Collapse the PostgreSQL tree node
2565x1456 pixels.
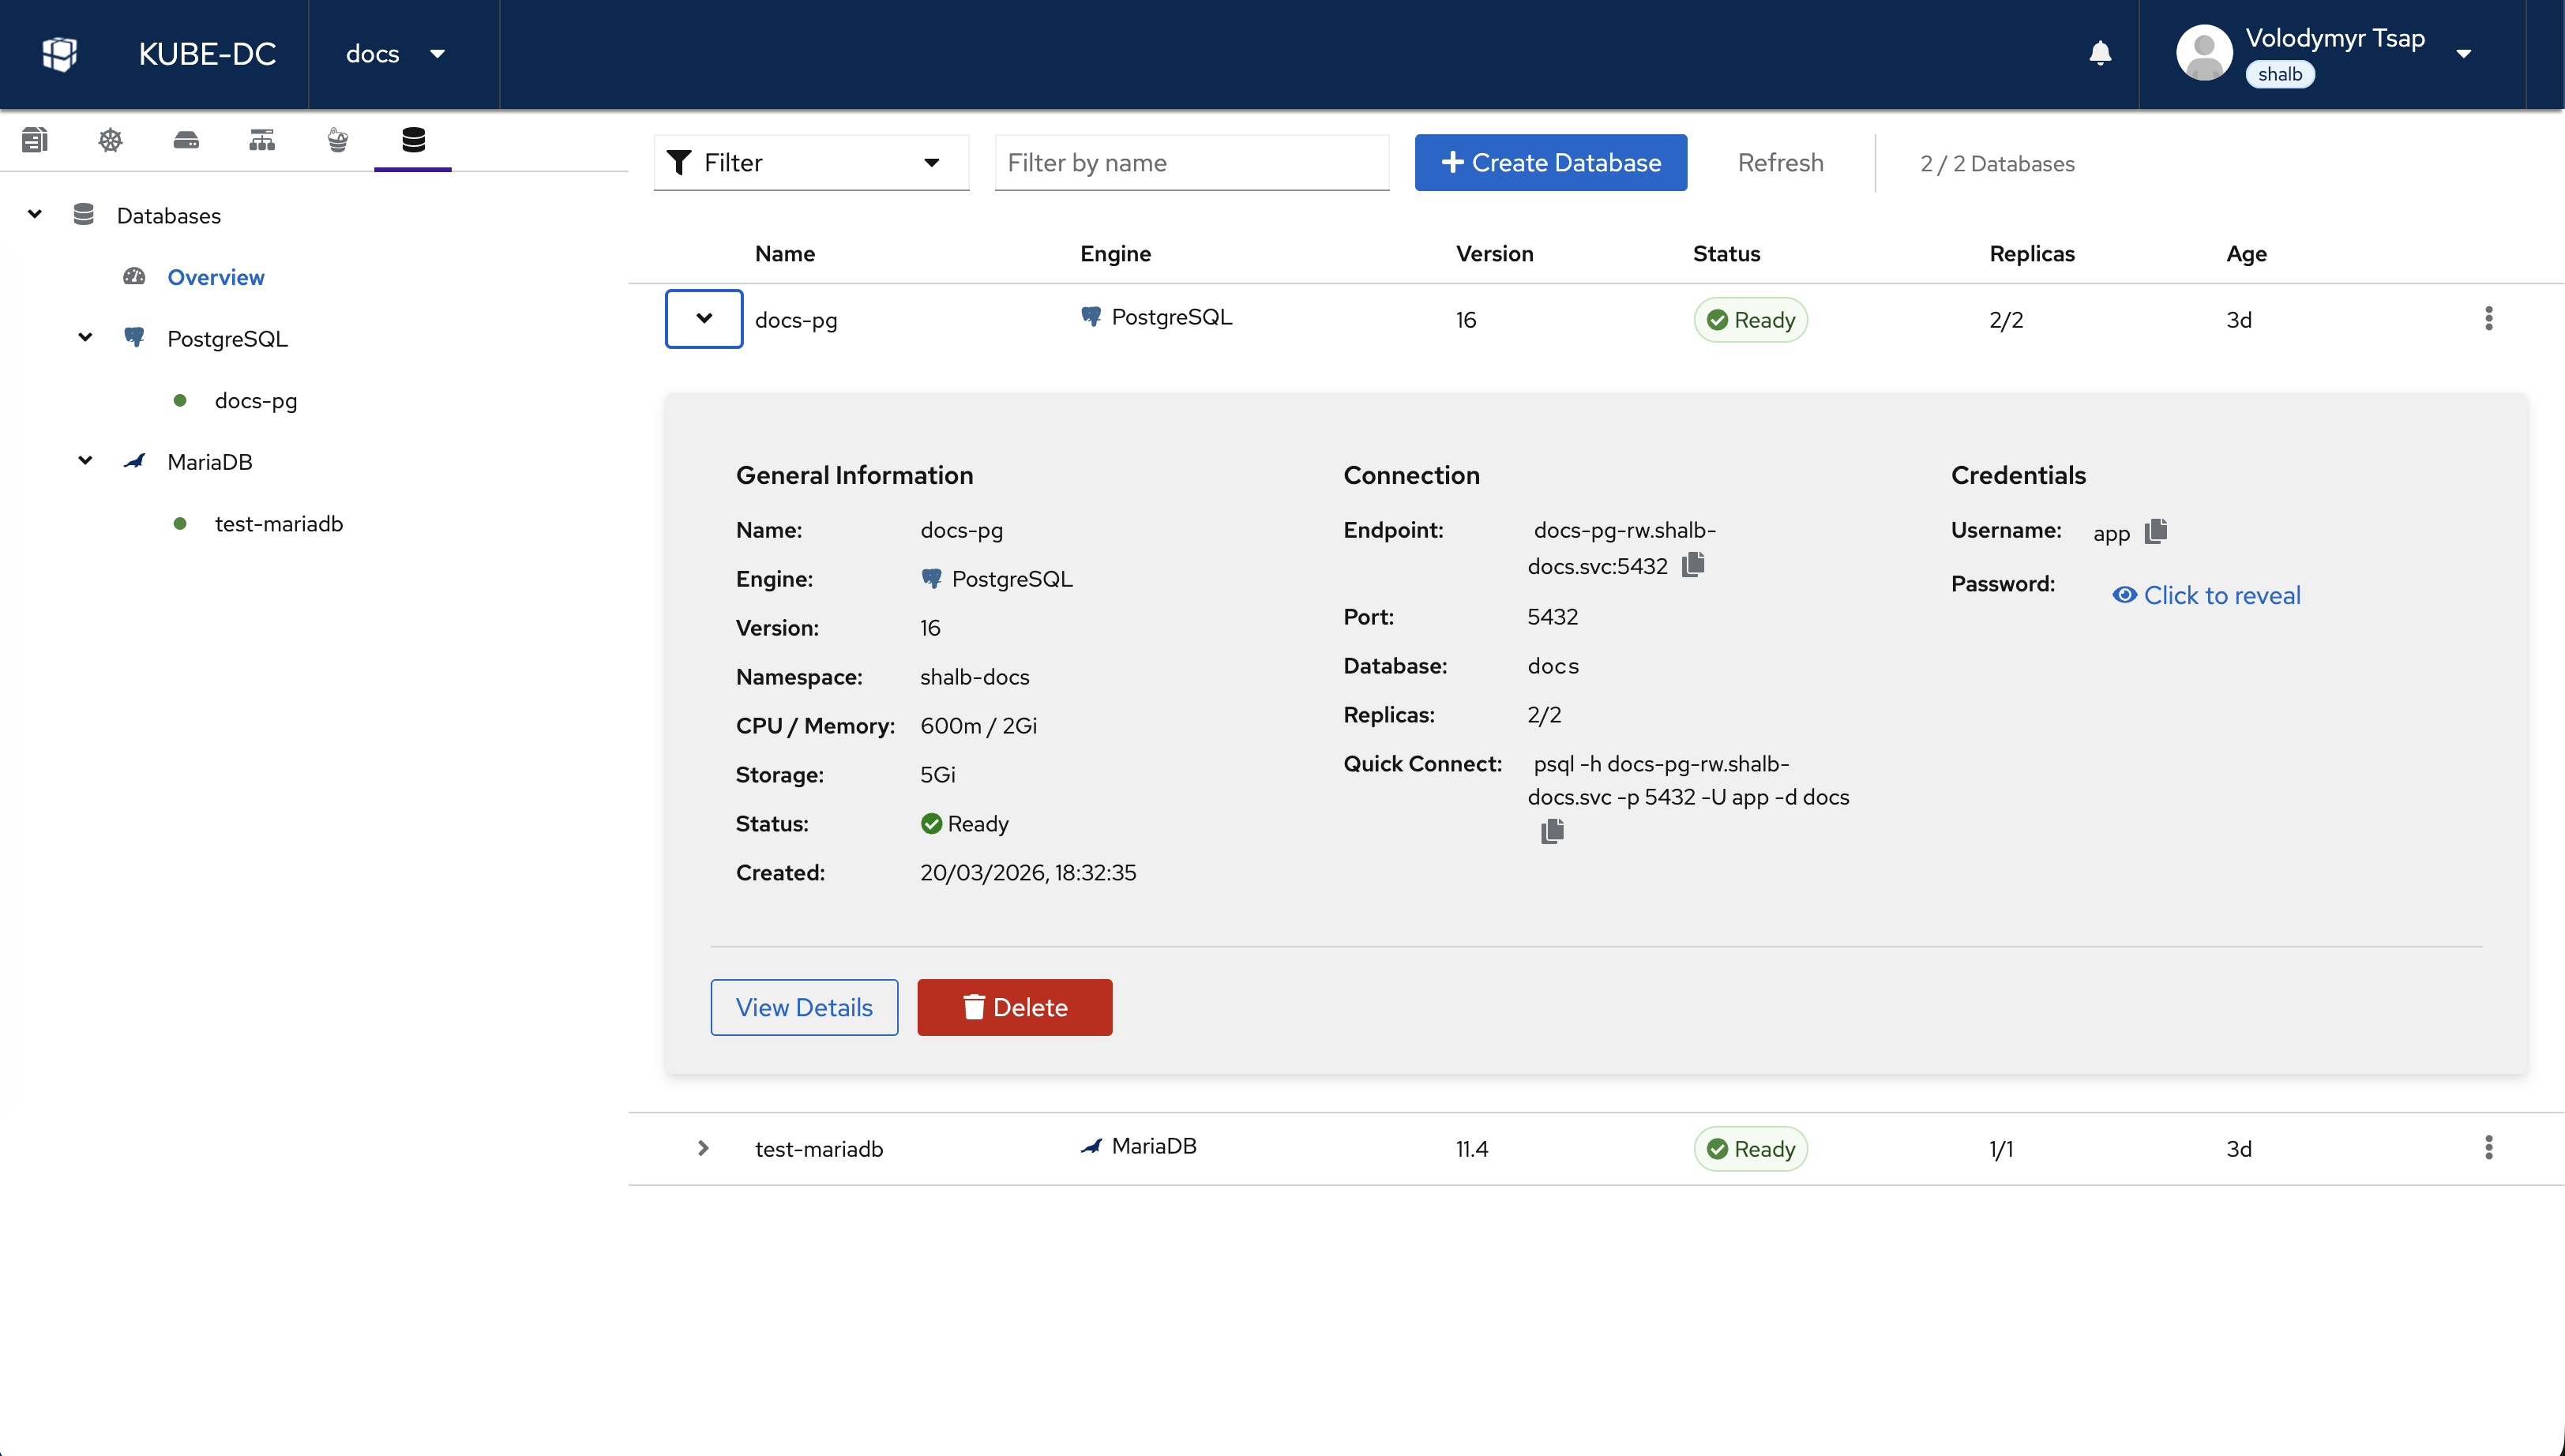click(x=85, y=338)
